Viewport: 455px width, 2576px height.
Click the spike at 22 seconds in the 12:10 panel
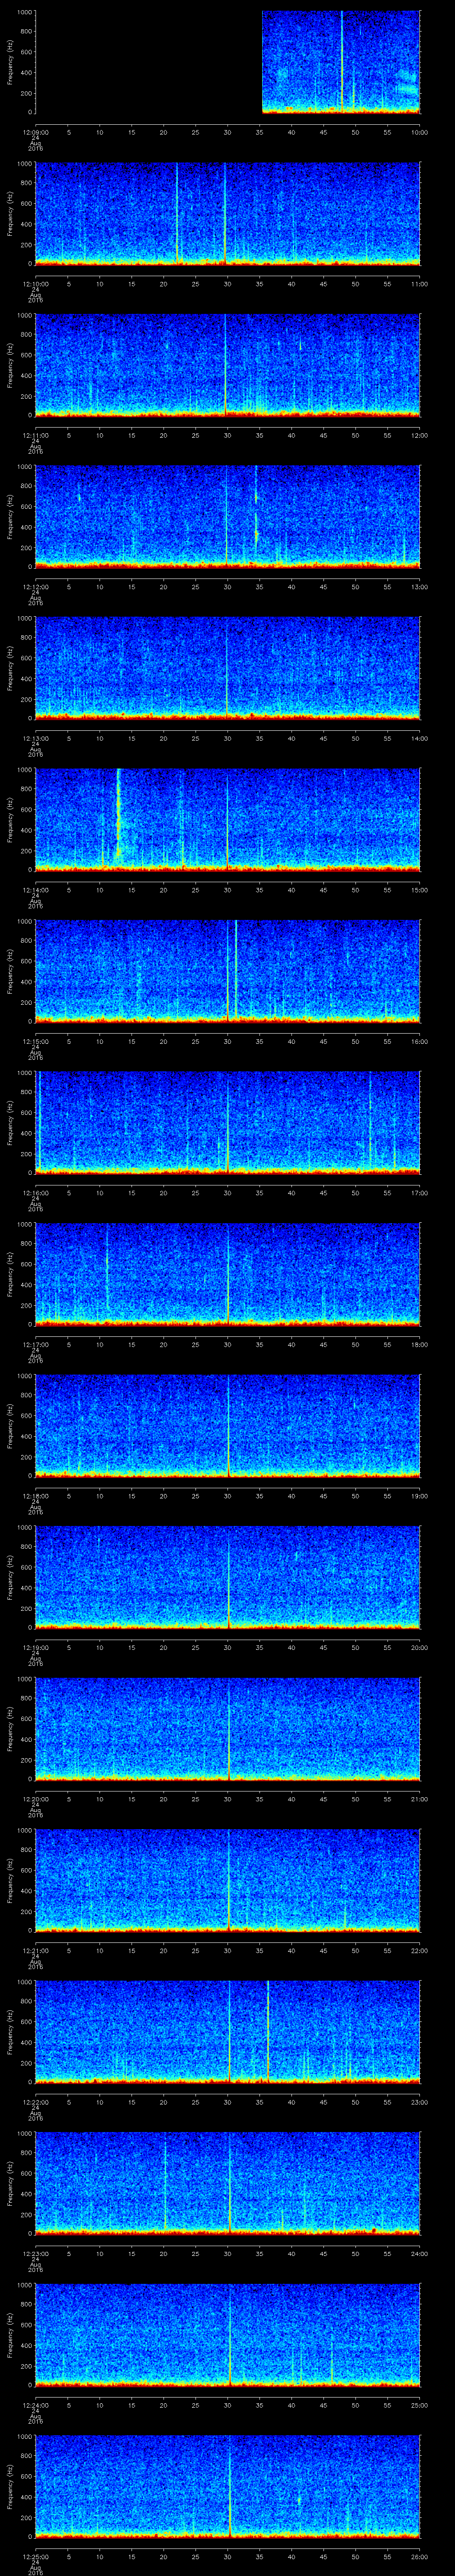coord(177,213)
